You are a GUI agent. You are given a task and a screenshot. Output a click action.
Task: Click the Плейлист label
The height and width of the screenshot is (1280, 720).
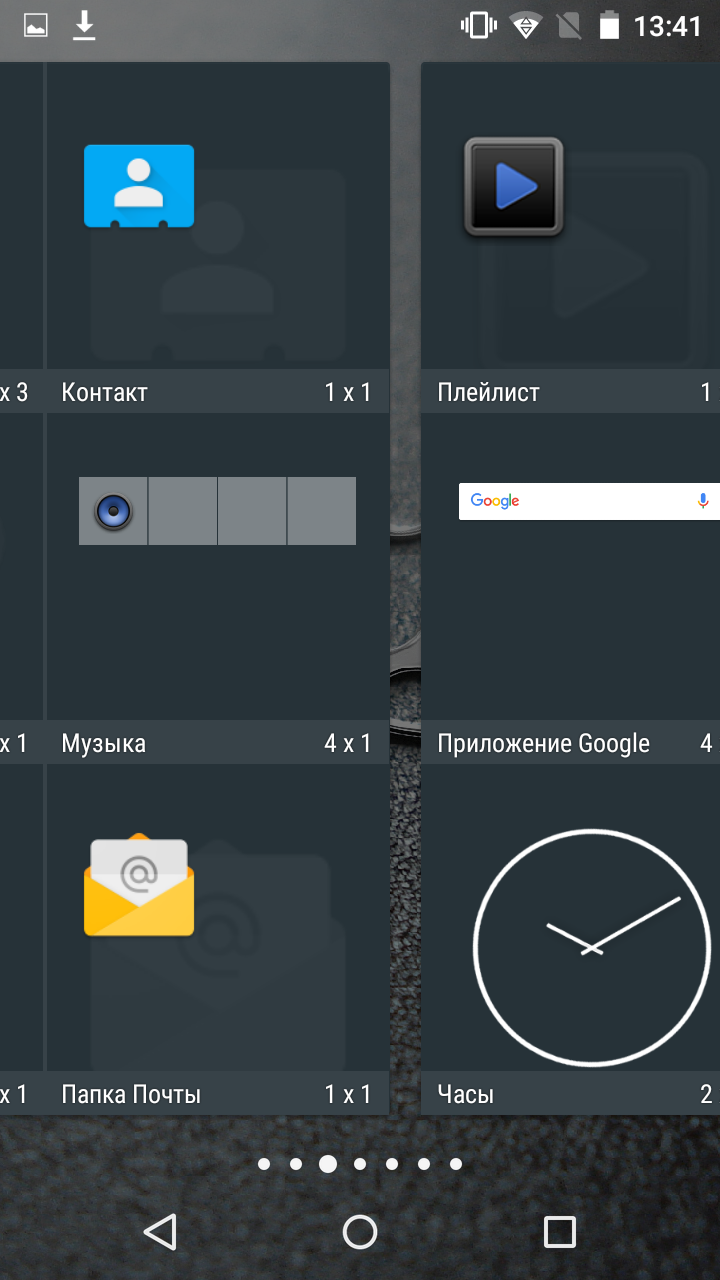coord(488,392)
